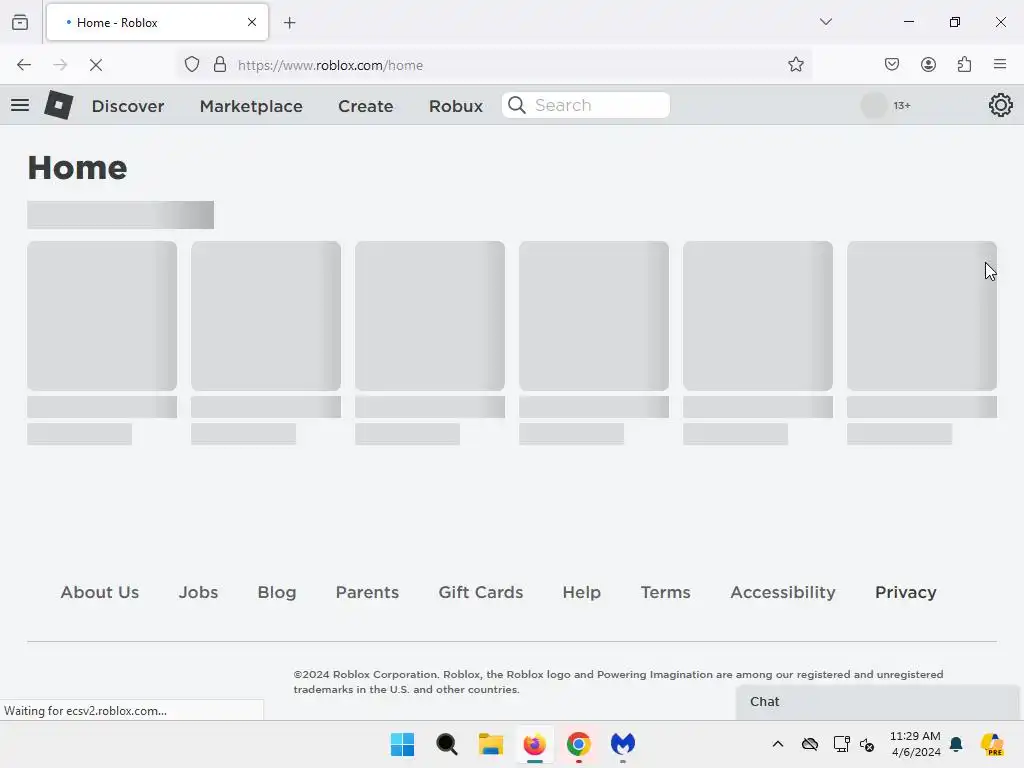The height and width of the screenshot is (768, 1024).
Task: Open Firefox recent browsing view icon
Action: pos(20,22)
